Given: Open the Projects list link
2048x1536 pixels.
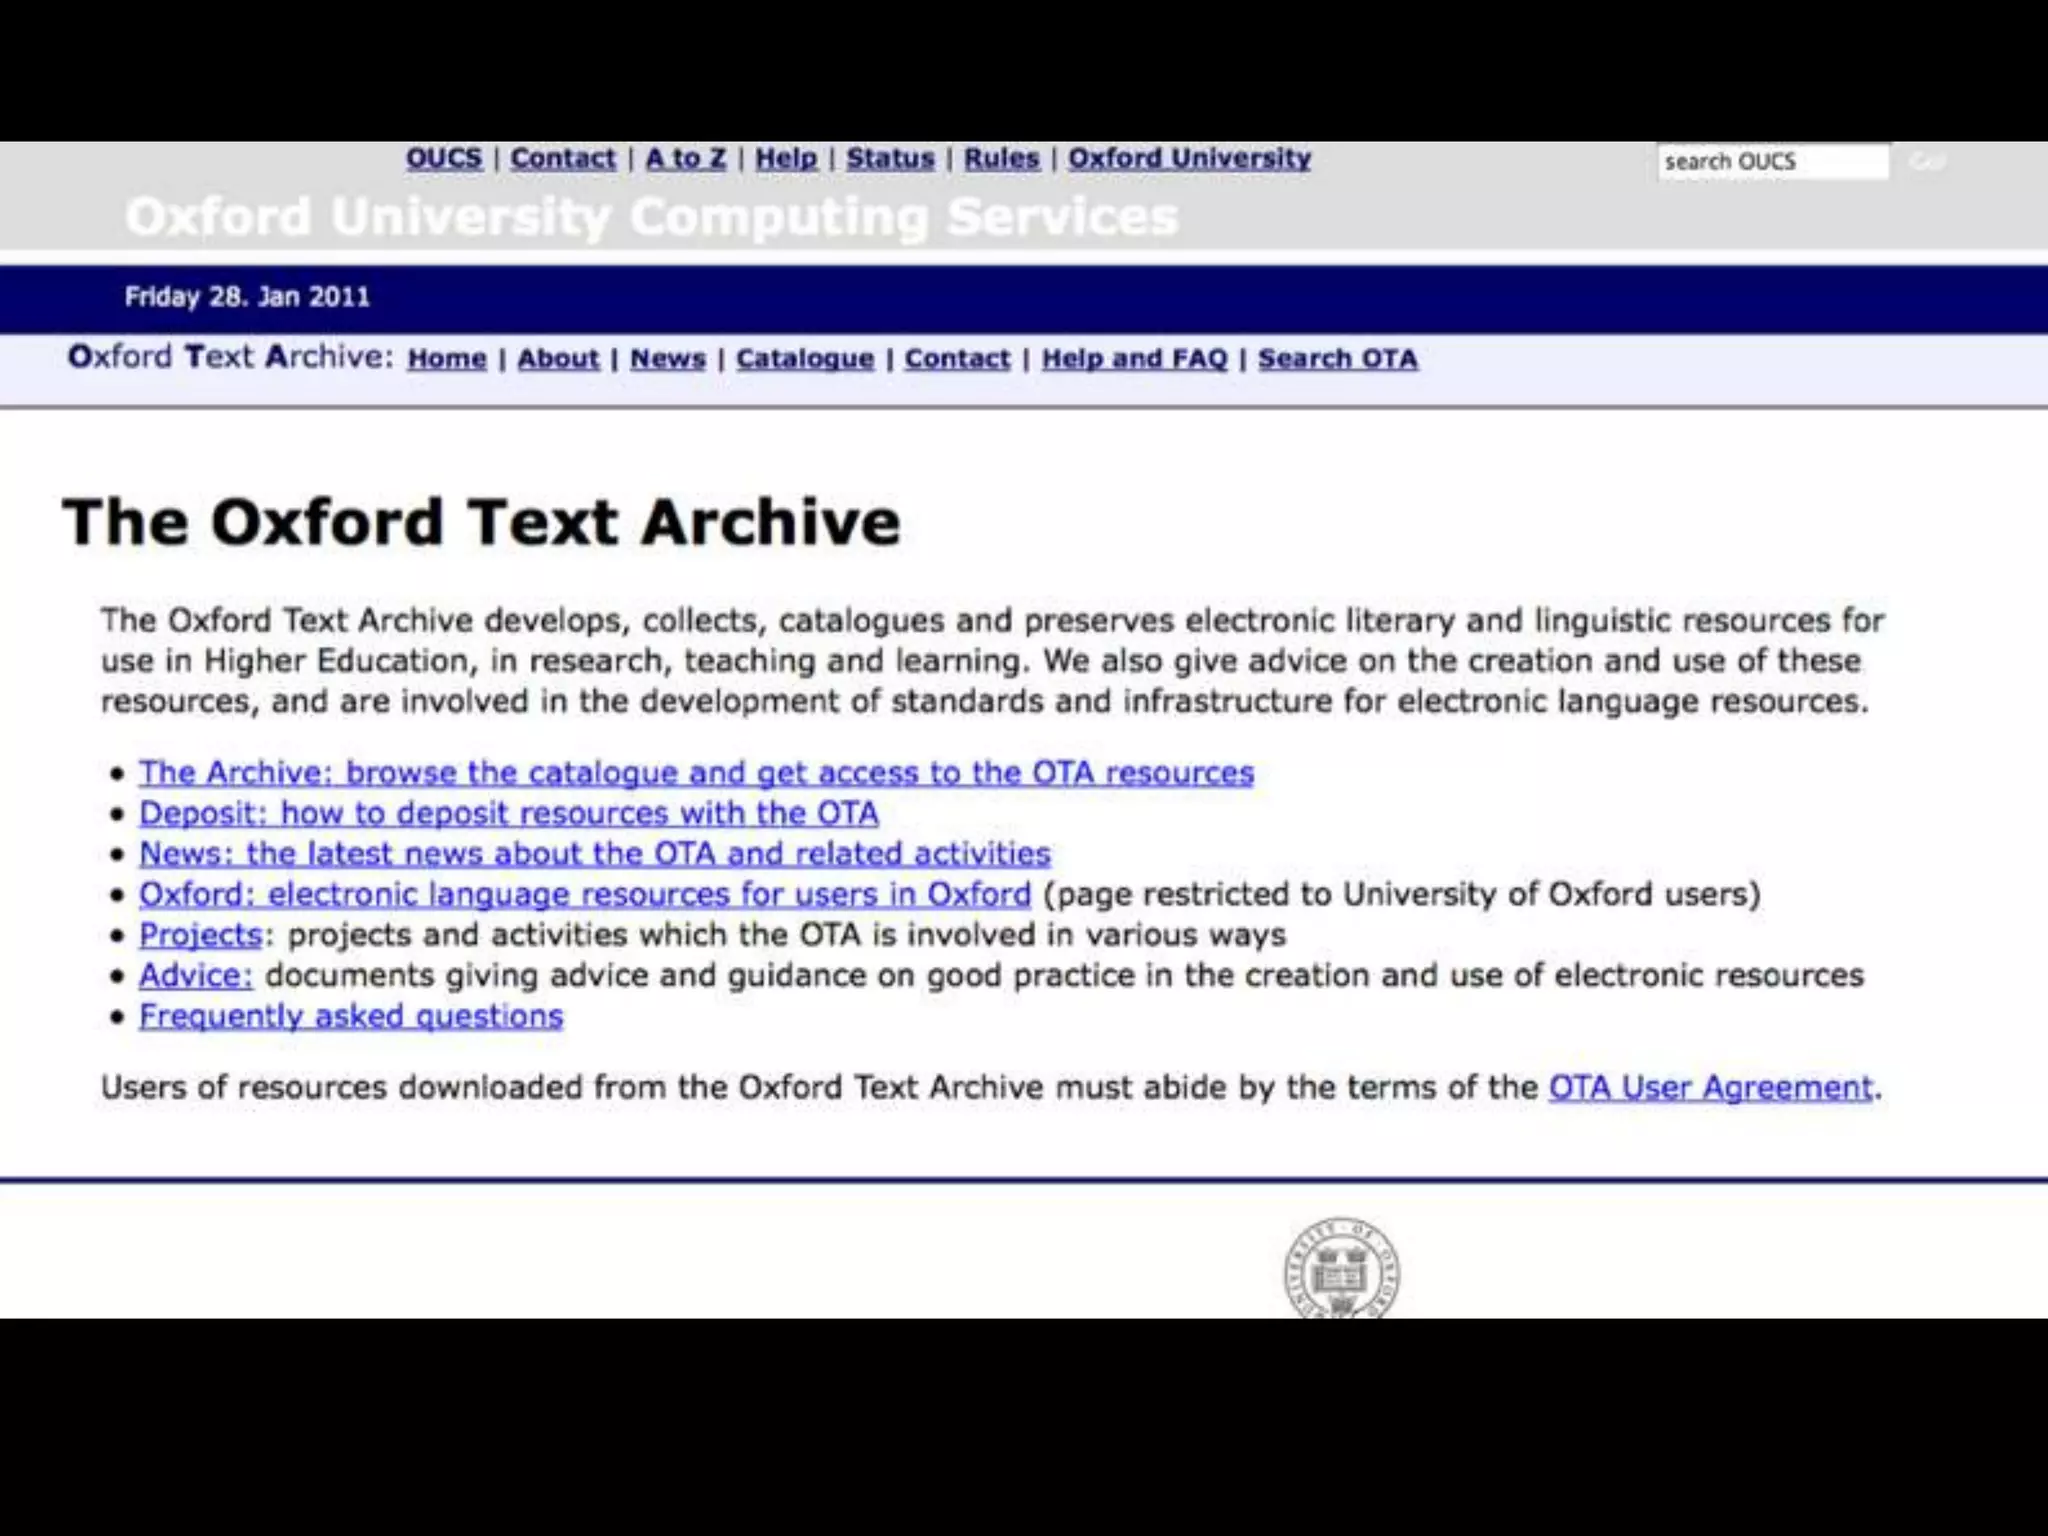Looking at the screenshot, I should pyautogui.click(x=200, y=935).
